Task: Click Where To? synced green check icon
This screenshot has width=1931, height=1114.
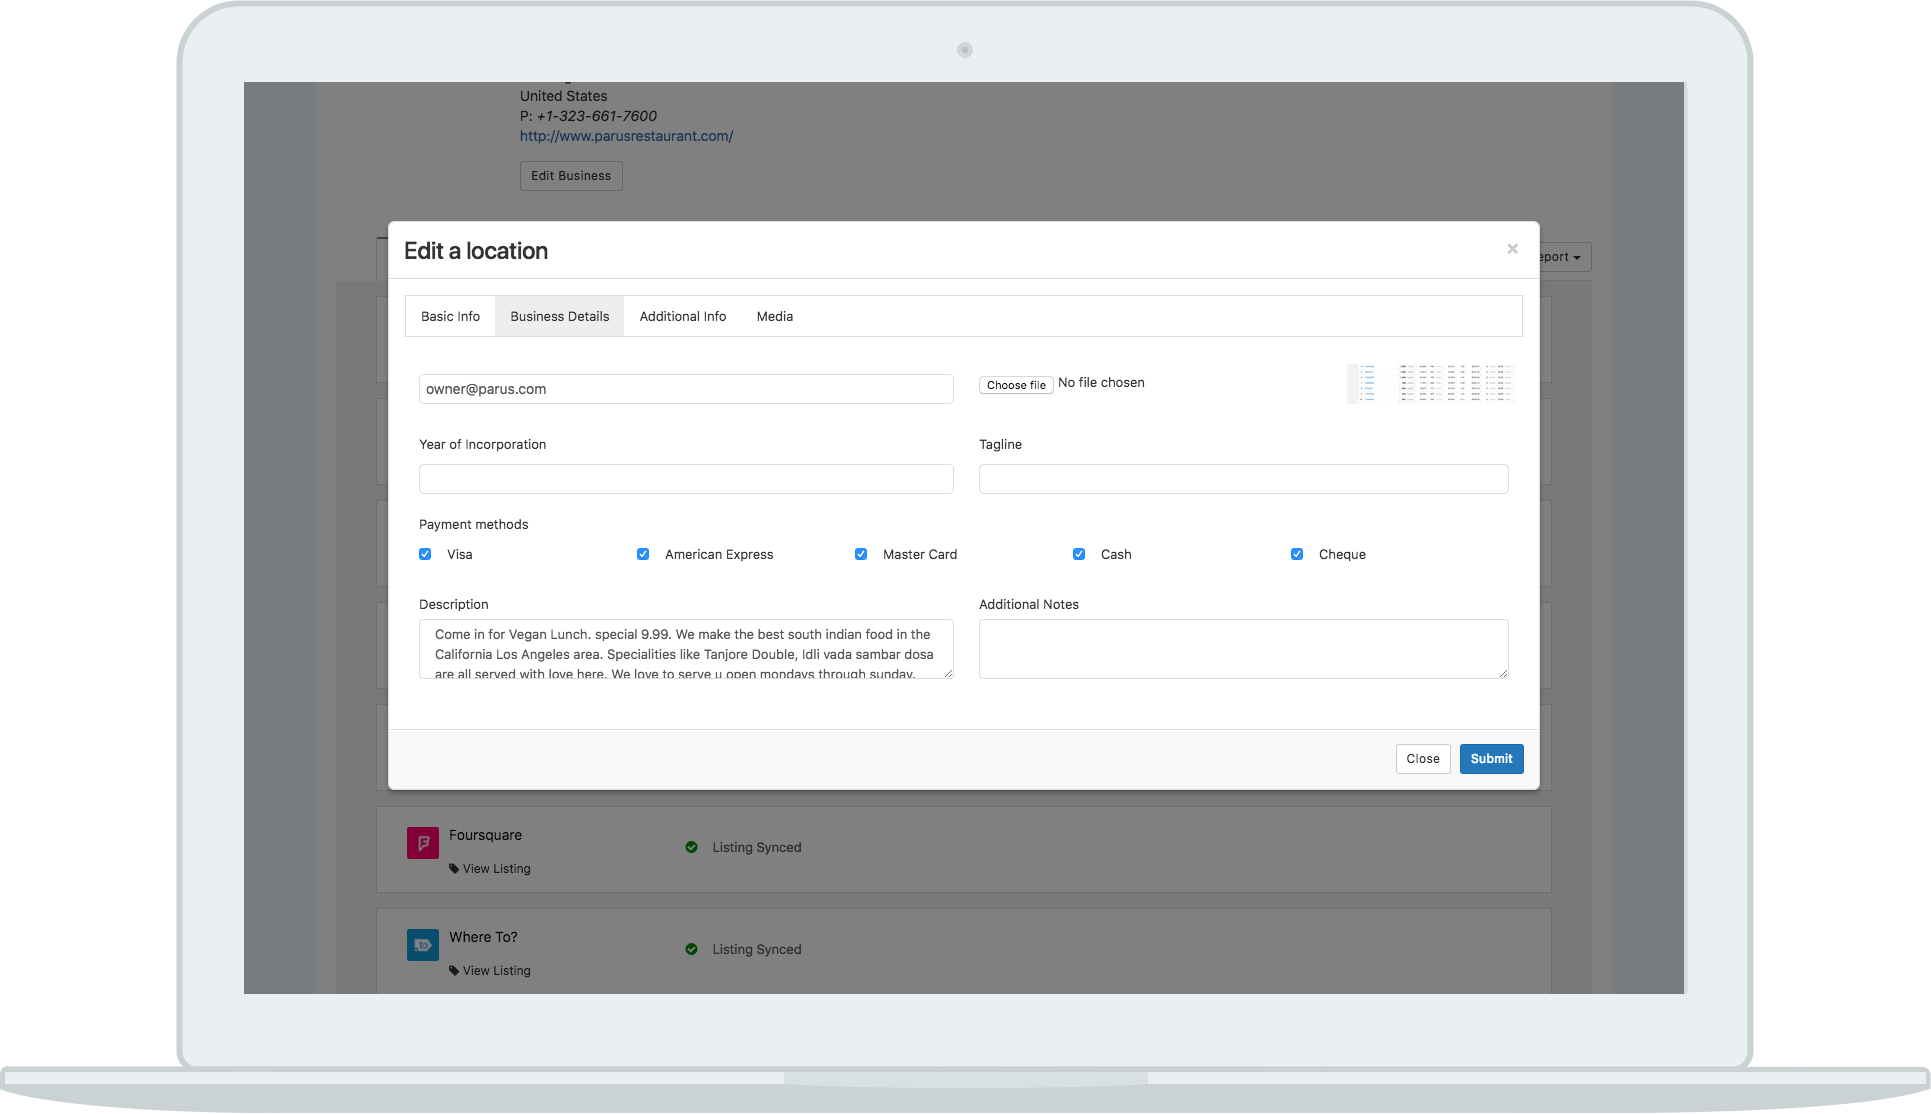Action: tap(691, 949)
